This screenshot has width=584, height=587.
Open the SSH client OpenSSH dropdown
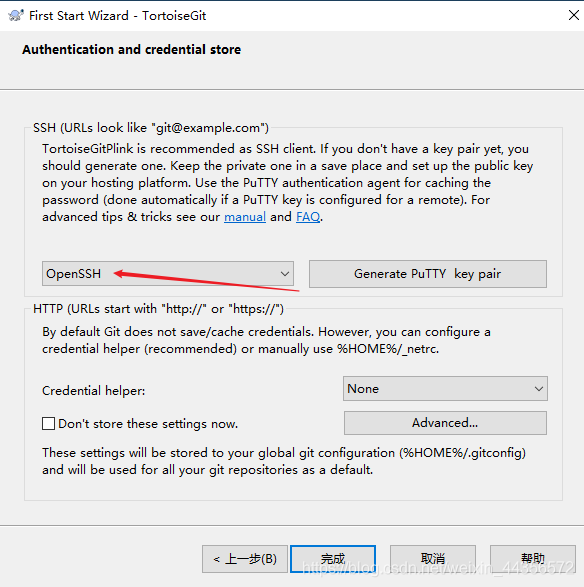coord(168,274)
